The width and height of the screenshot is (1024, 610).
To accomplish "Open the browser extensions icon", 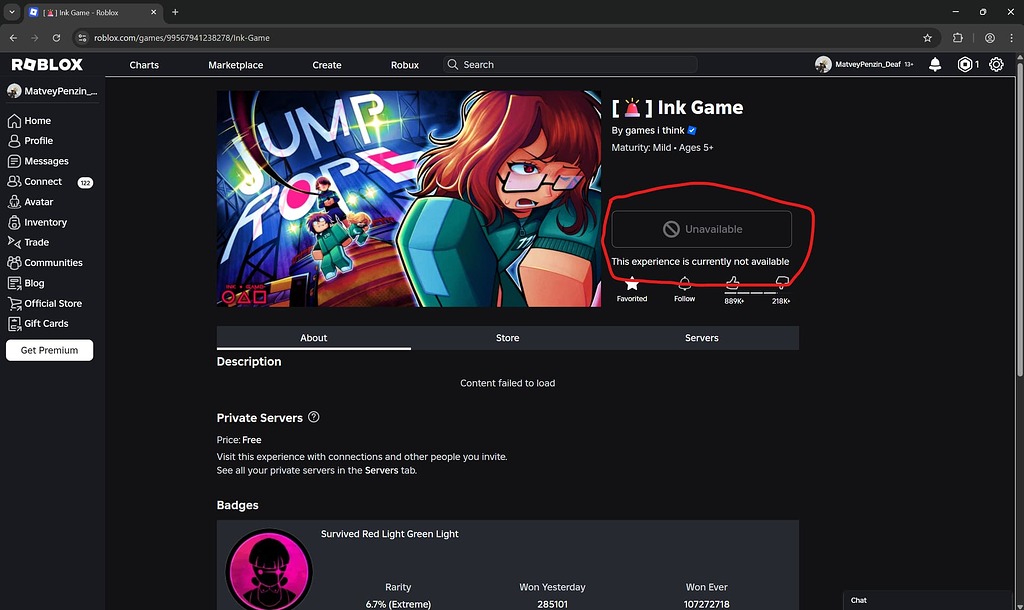I will click(957, 38).
